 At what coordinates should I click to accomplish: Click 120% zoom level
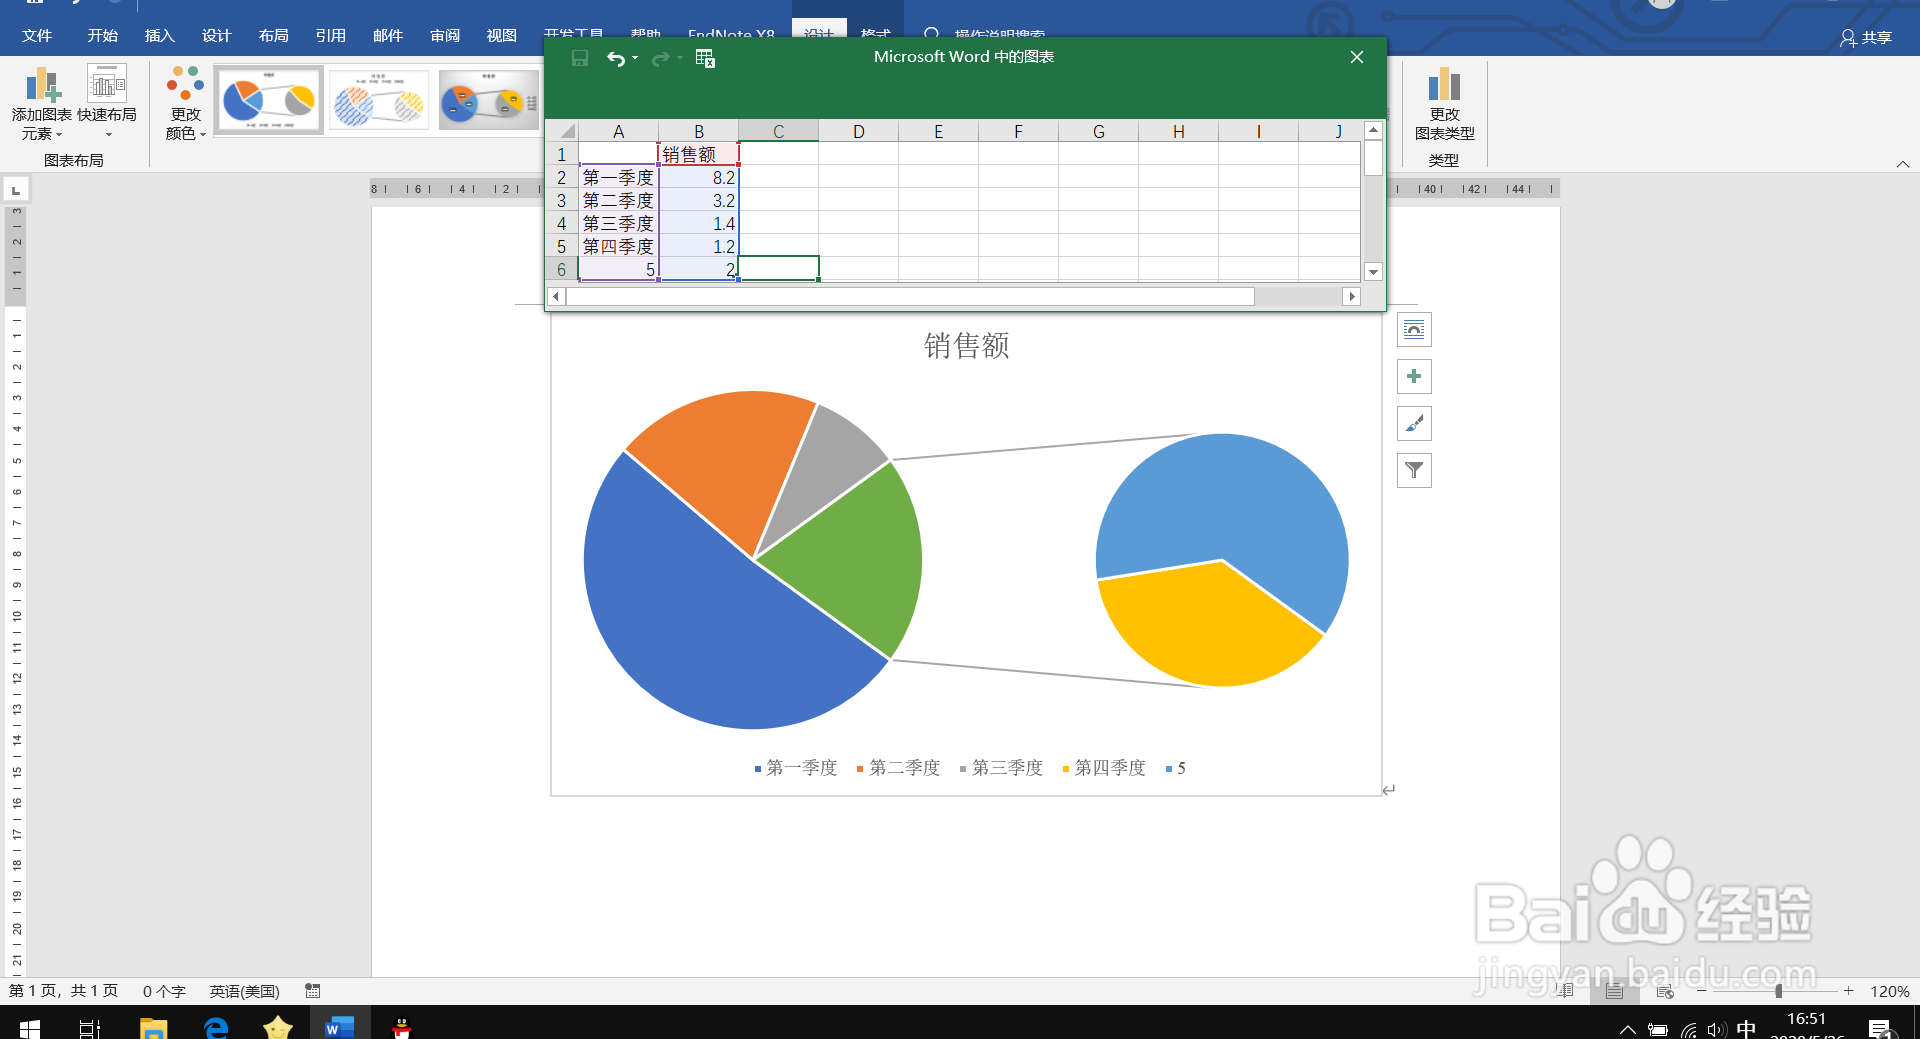[1890, 991]
